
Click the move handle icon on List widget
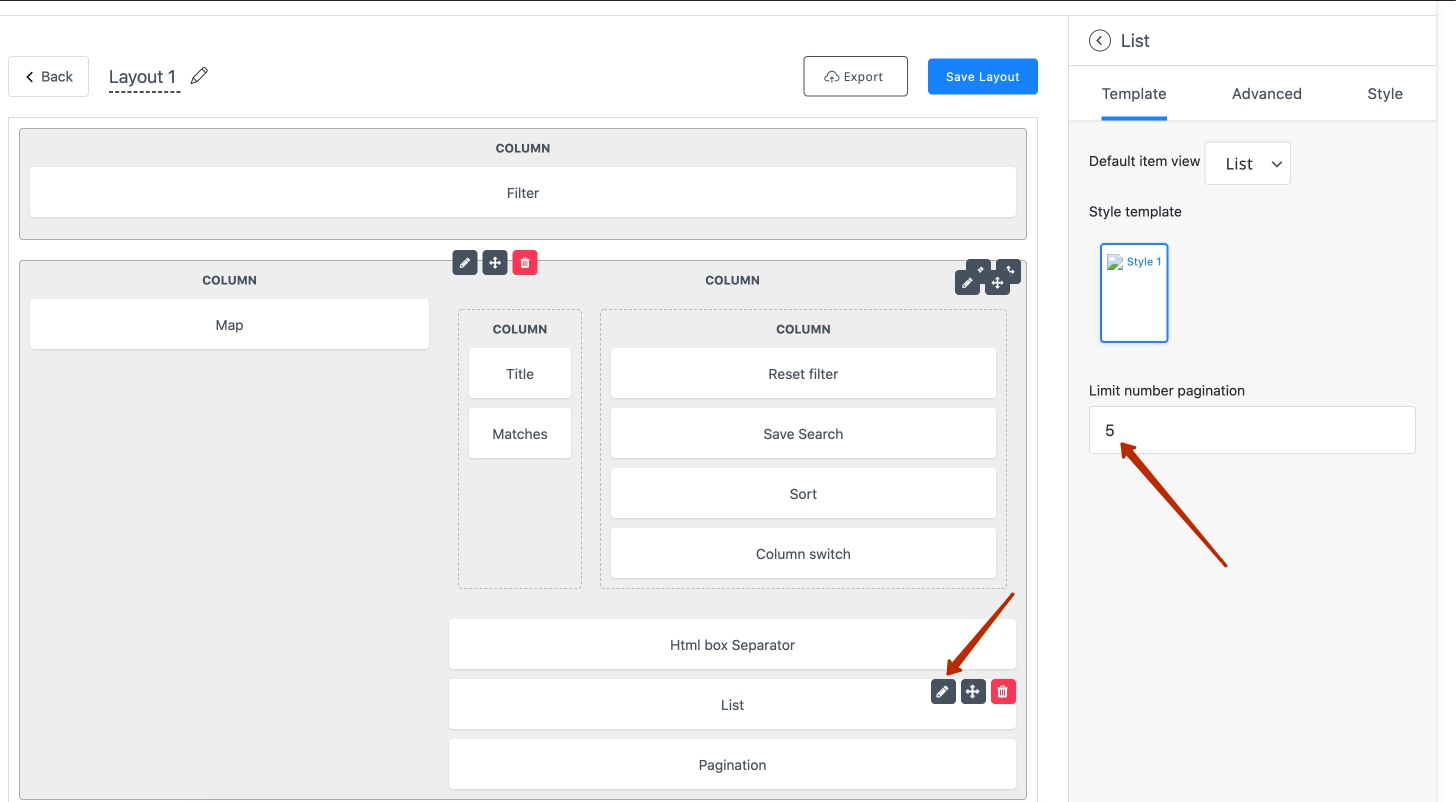click(973, 691)
